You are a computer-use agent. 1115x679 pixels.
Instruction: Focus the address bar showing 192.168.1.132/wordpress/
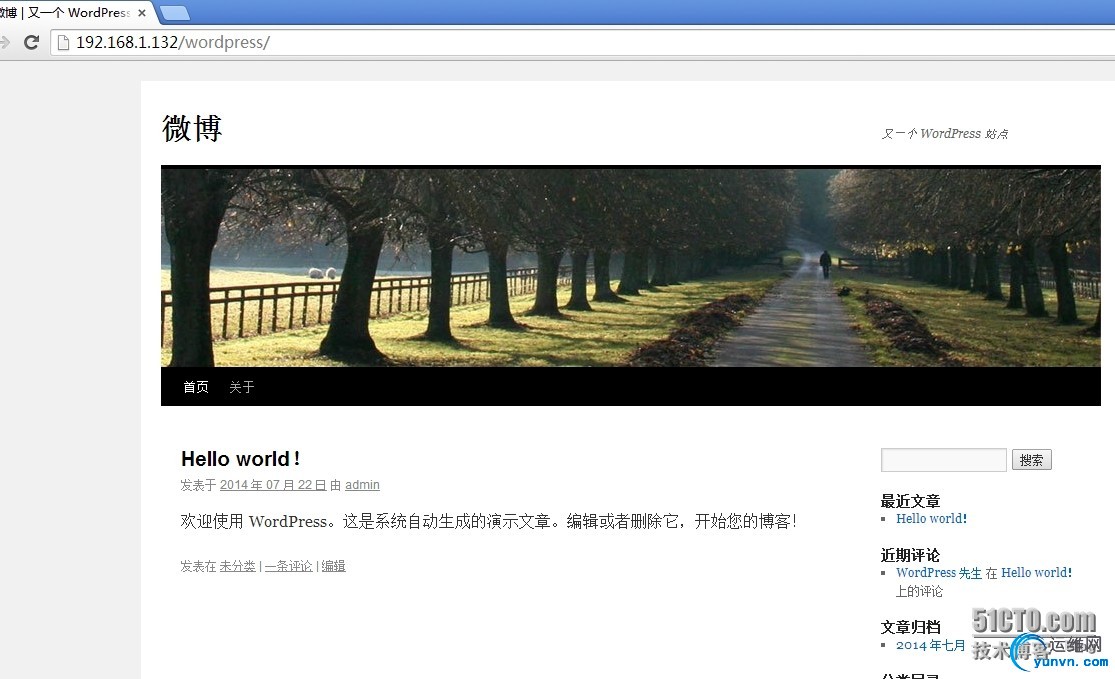point(583,43)
